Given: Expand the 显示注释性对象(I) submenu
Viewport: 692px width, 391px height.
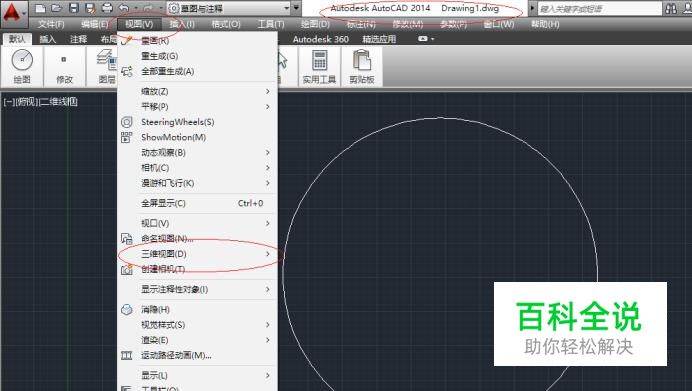Looking at the screenshot, I should pos(197,289).
